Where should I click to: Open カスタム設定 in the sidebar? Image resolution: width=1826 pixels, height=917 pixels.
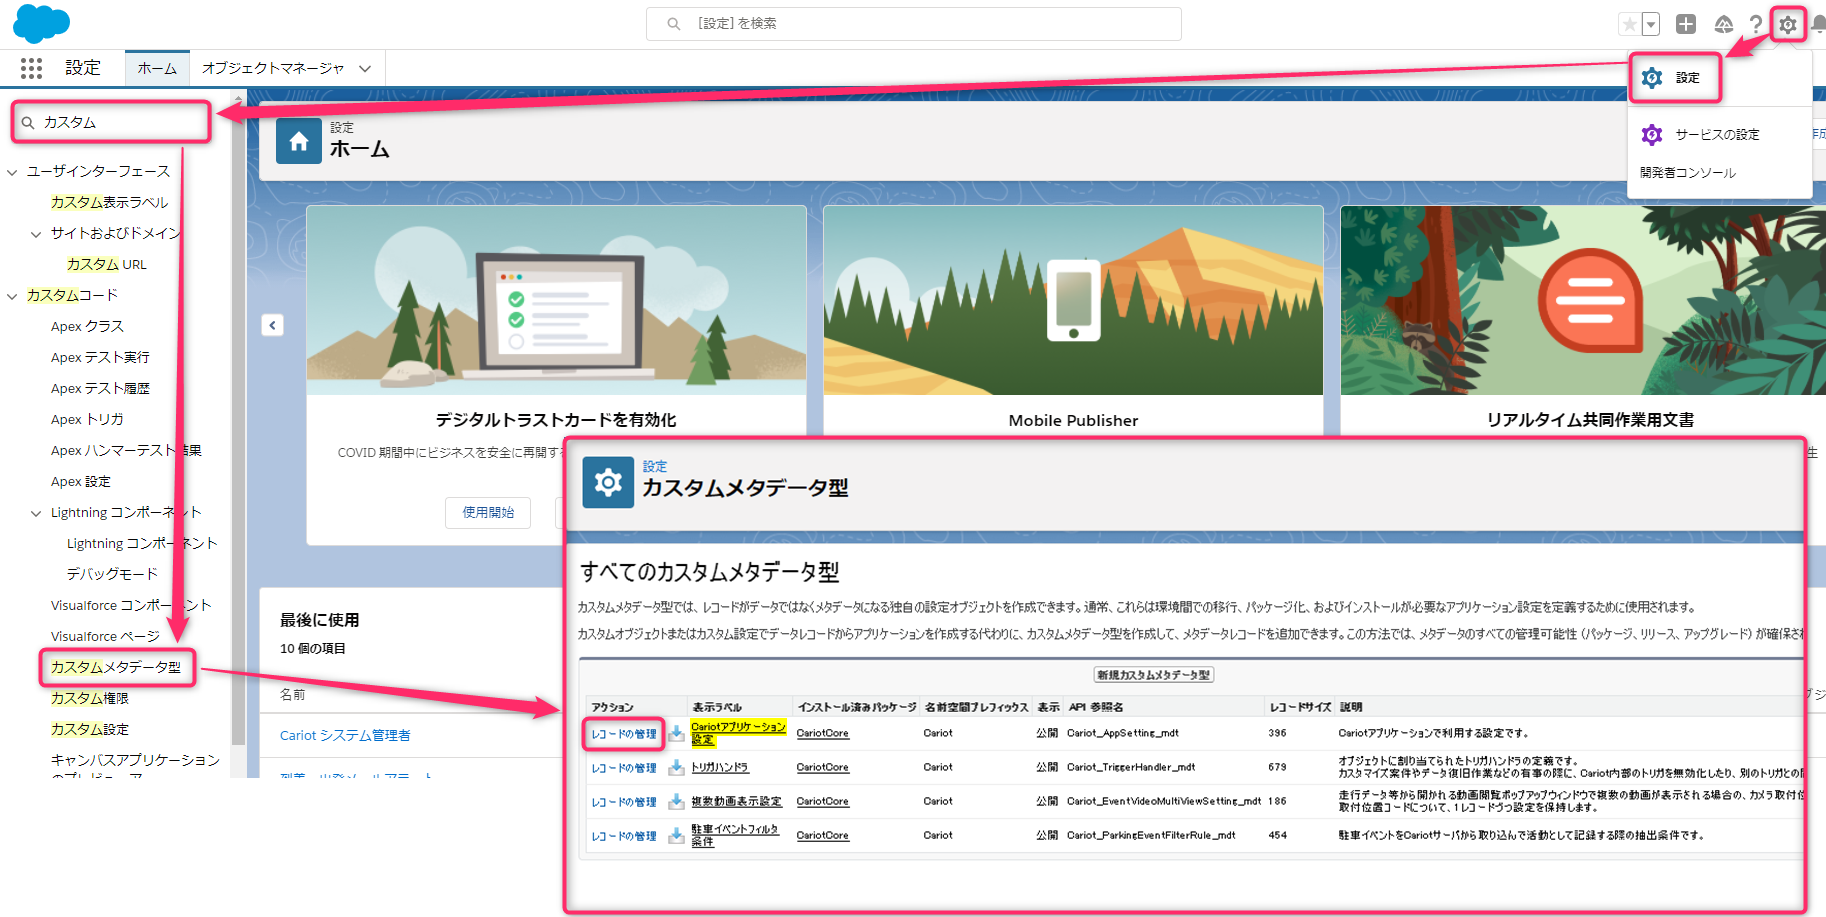(90, 729)
